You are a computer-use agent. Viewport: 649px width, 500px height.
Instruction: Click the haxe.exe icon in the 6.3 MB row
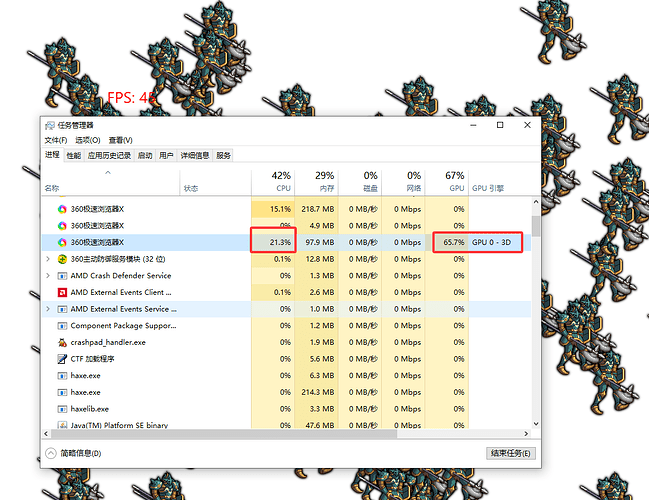[x=62, y=376]
